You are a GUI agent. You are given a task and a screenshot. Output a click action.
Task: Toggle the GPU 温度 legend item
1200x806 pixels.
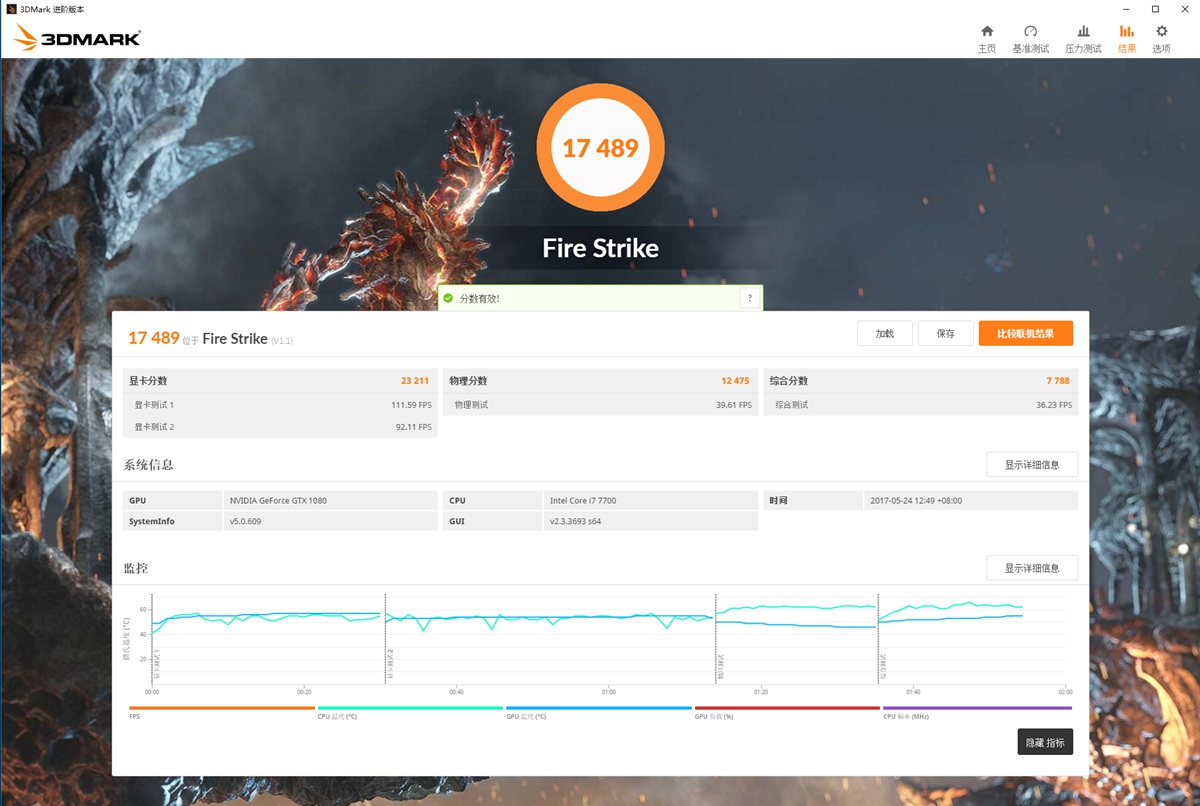[x=599, y=712]
